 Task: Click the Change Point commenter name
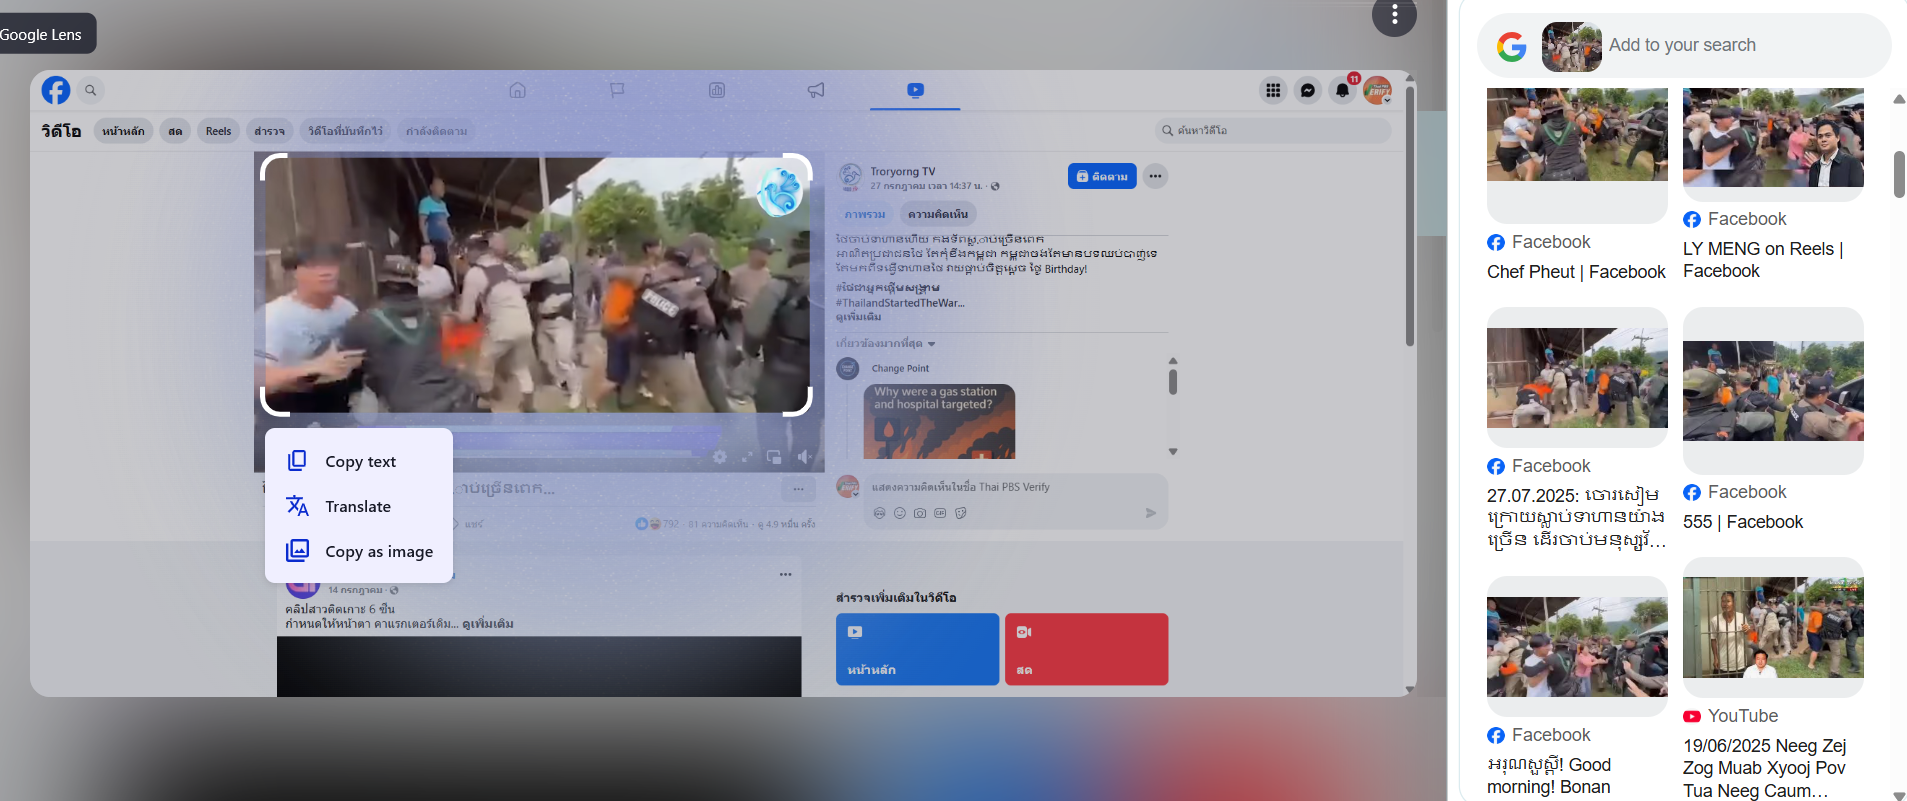point(900,368)
